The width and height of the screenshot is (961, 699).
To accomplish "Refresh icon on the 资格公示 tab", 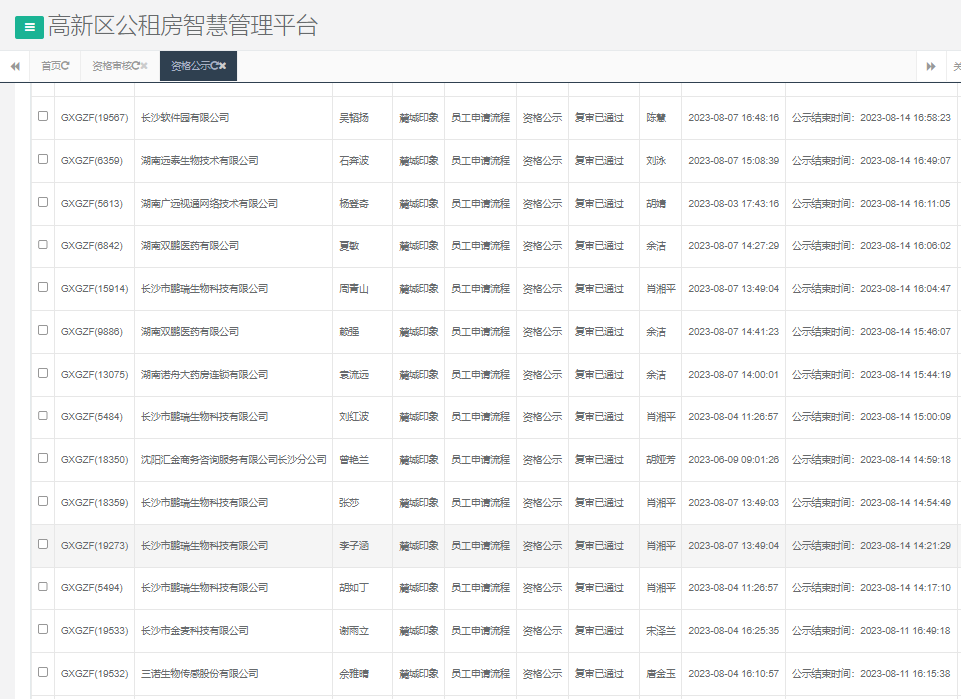I will [214, 66].
